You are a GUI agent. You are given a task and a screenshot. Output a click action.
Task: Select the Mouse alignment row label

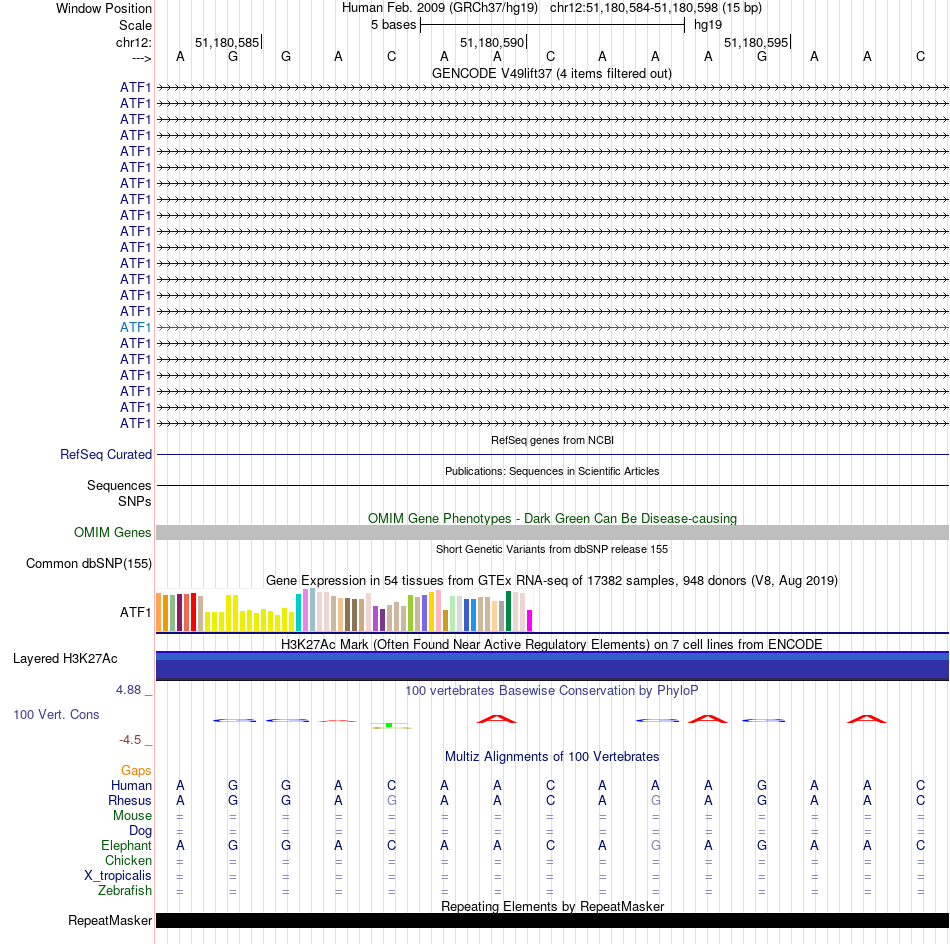pyautogui.click(x=132, y=816)
